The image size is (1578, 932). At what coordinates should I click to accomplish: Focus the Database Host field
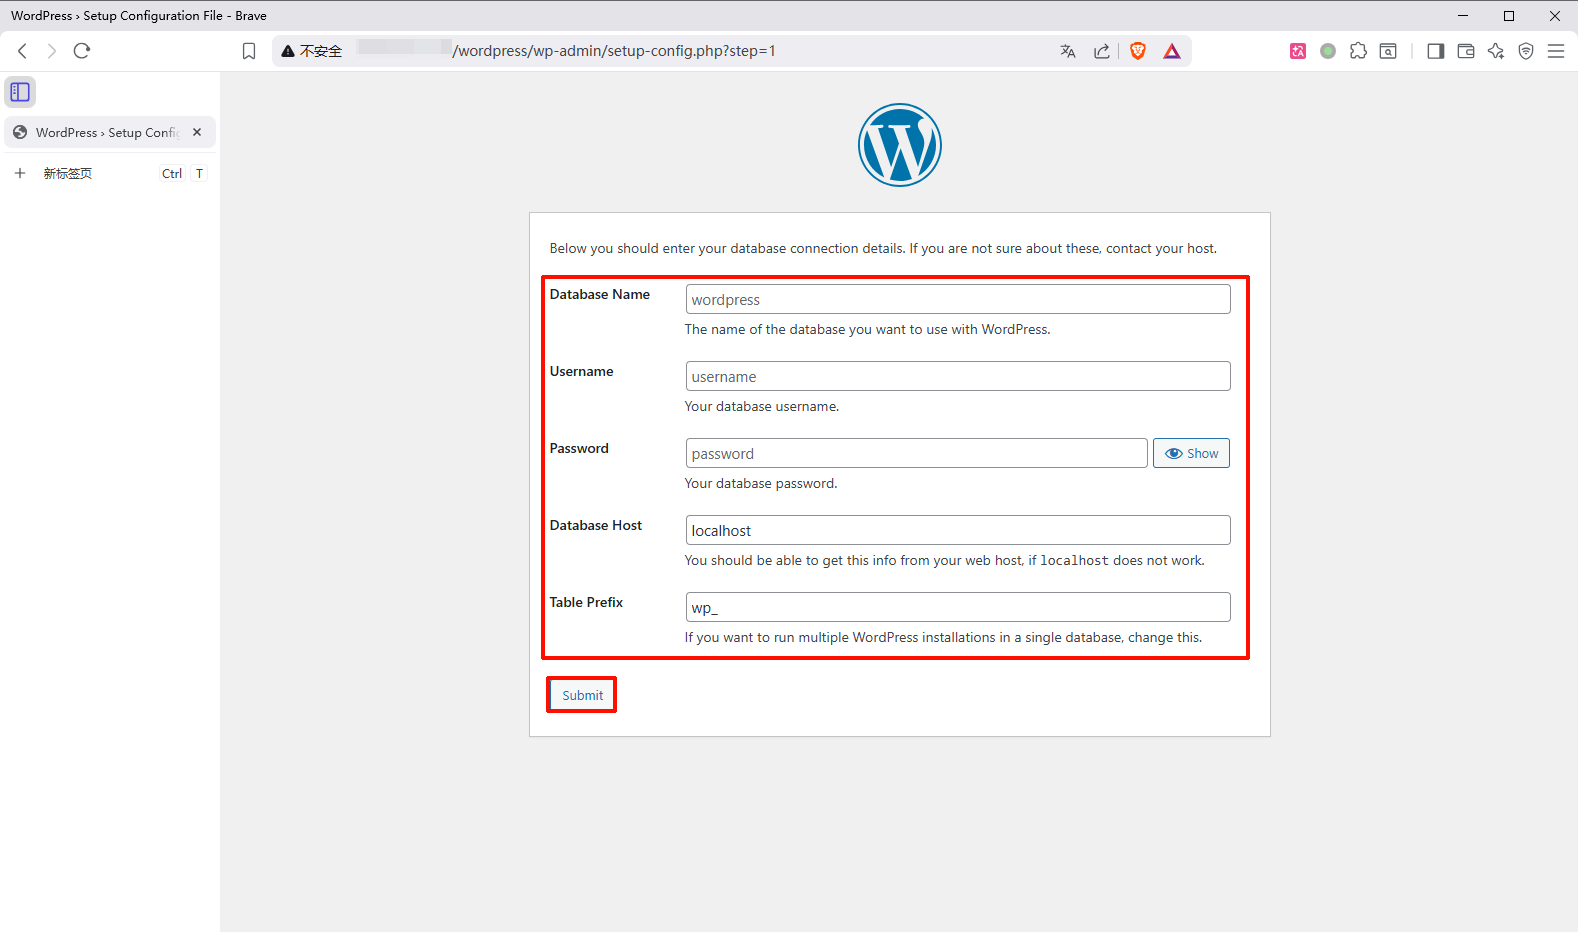click(x=958, y=530)
